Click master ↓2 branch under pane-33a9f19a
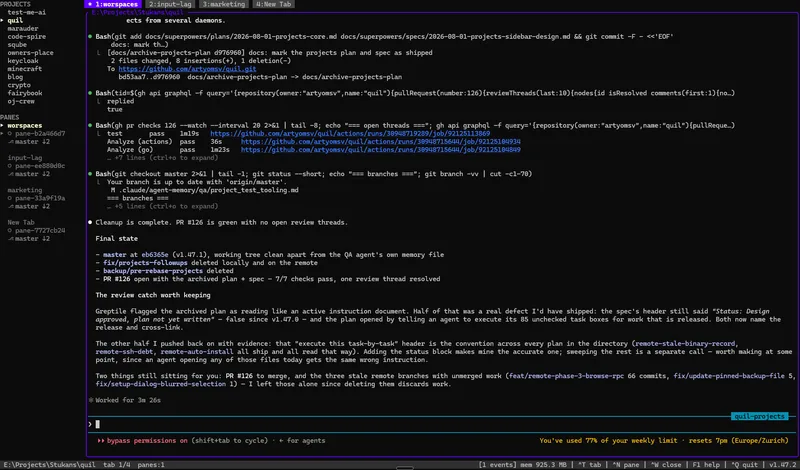Screen dimensions: 800x470 tap(32, 206)
